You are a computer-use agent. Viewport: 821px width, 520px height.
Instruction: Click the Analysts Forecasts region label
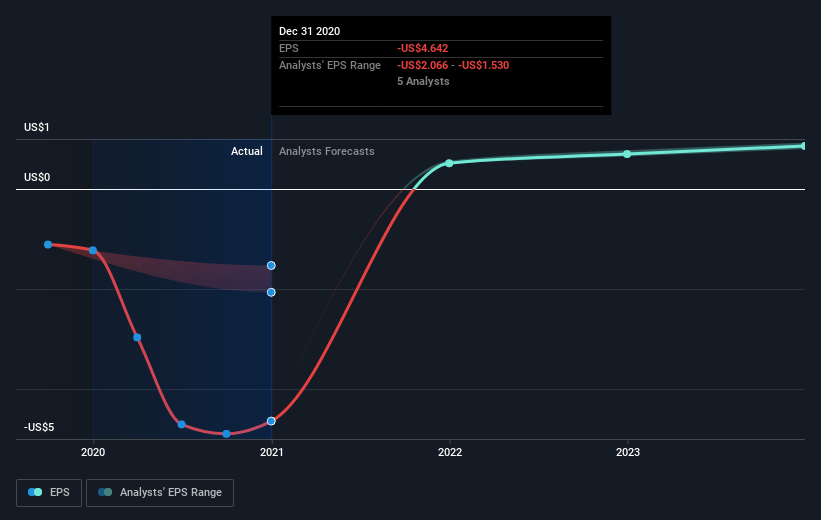tap(327, 151)
